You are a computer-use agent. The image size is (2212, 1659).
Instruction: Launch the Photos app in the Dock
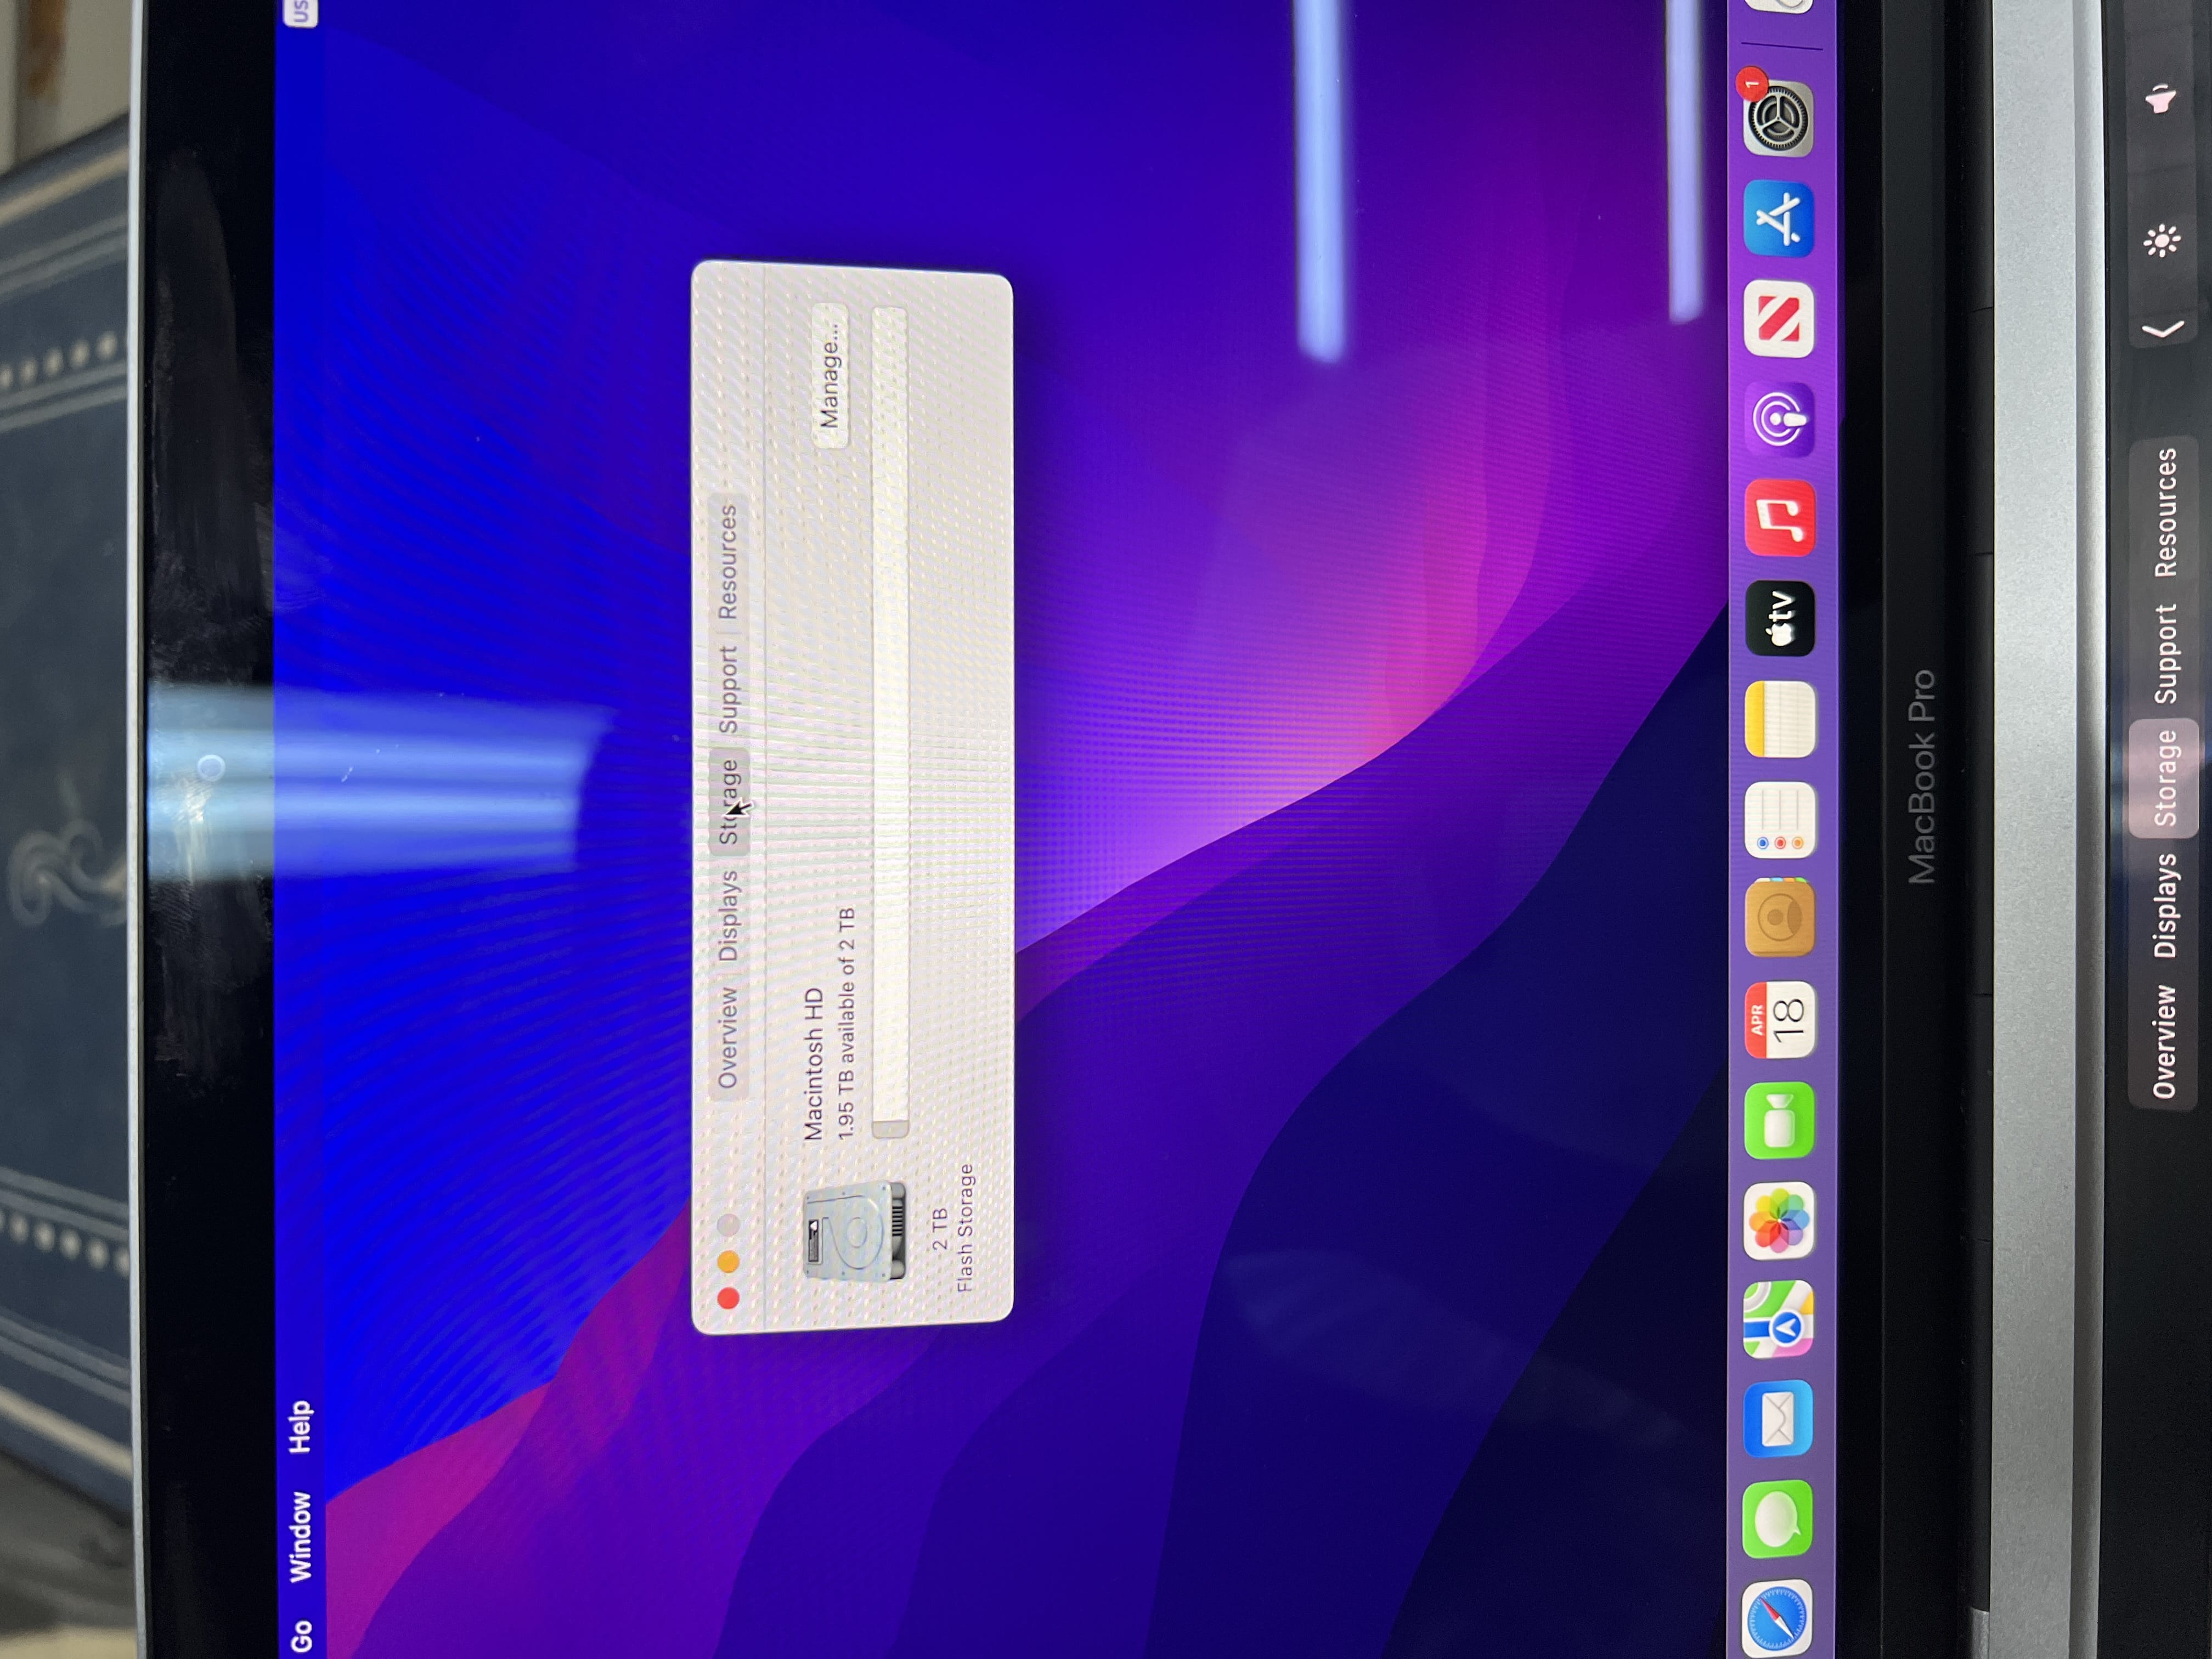1778,1220
